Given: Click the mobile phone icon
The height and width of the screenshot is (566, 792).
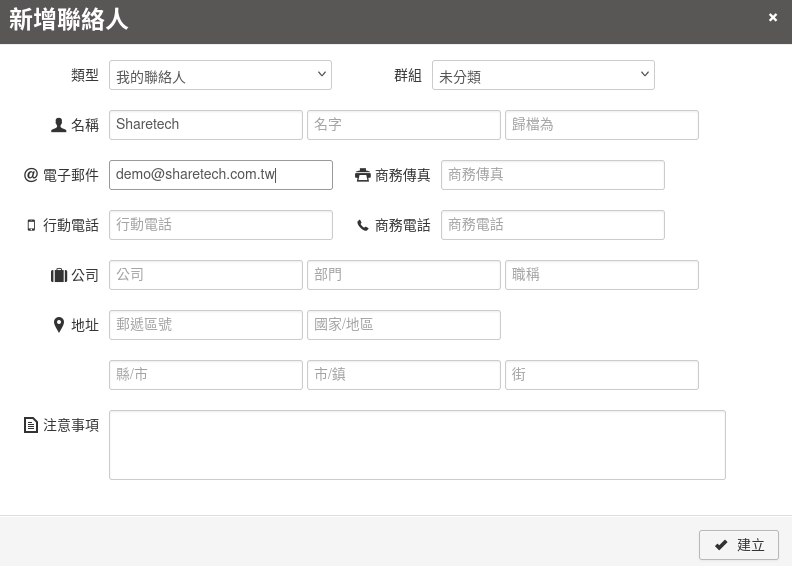Looking at the screenshot, I should 31,225.
